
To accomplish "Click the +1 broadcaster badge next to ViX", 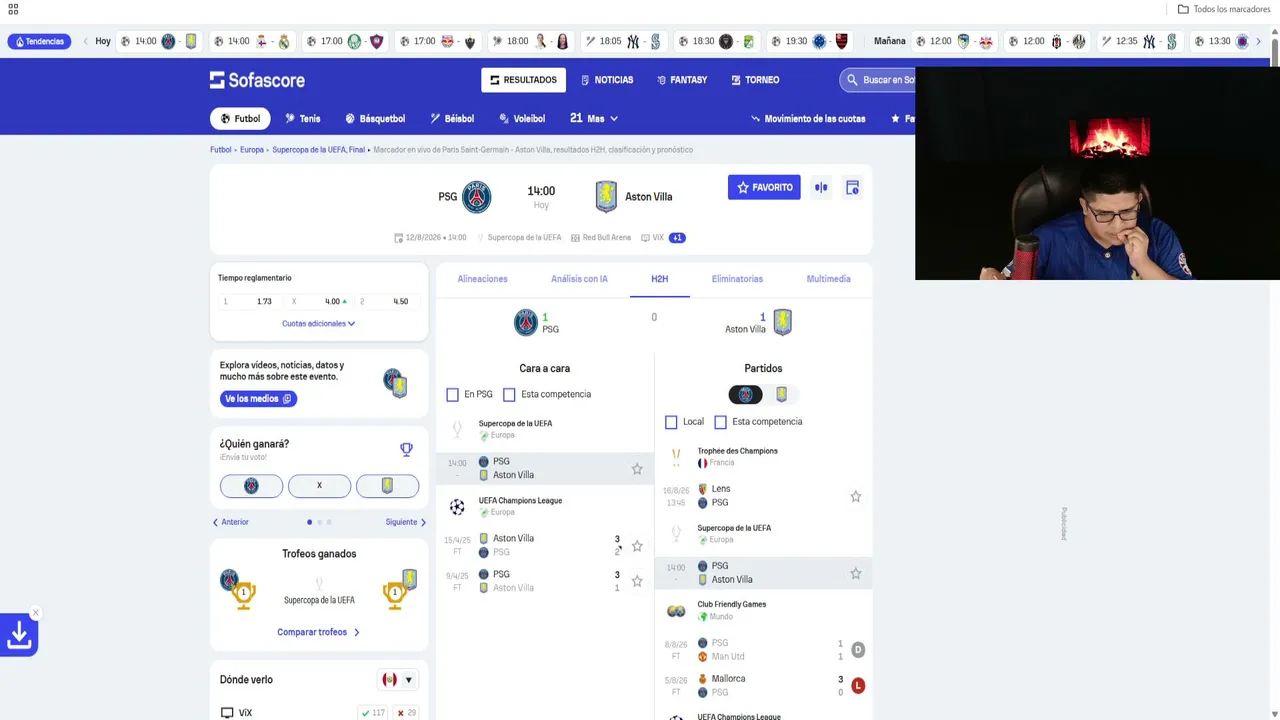I will click(677, 238).
